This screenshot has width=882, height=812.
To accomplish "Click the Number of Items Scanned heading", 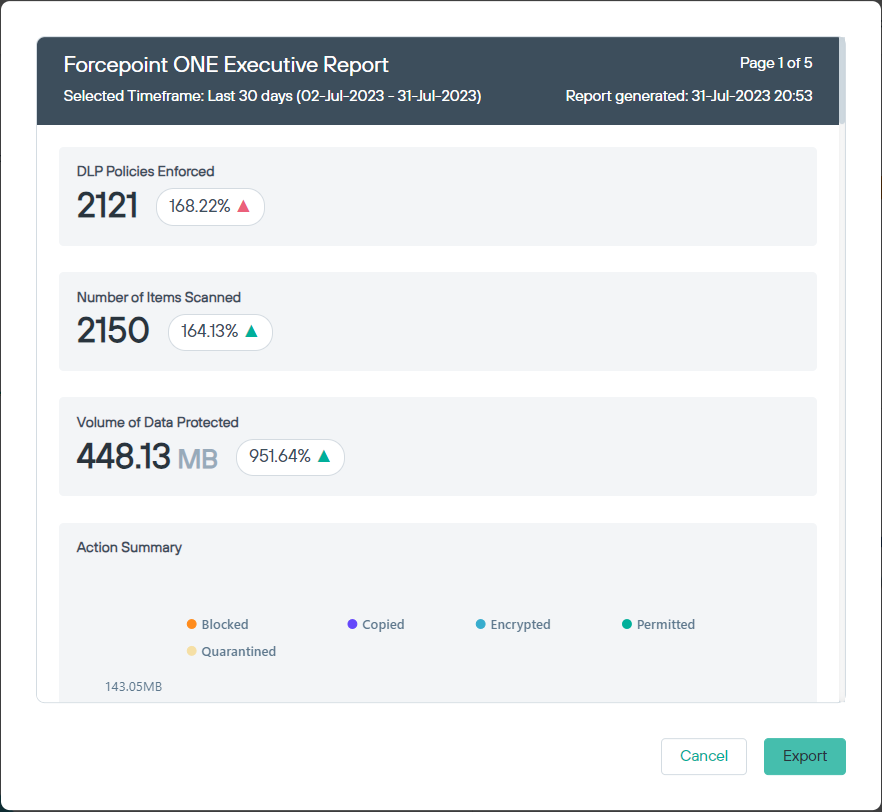I will (159, 297).
